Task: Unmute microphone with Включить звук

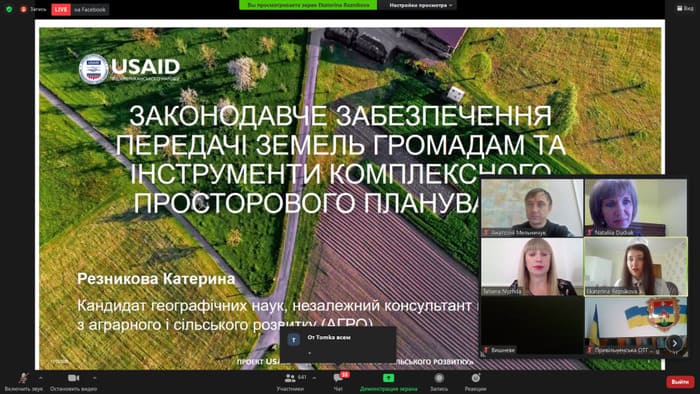Action: click(x=23, y=382)
